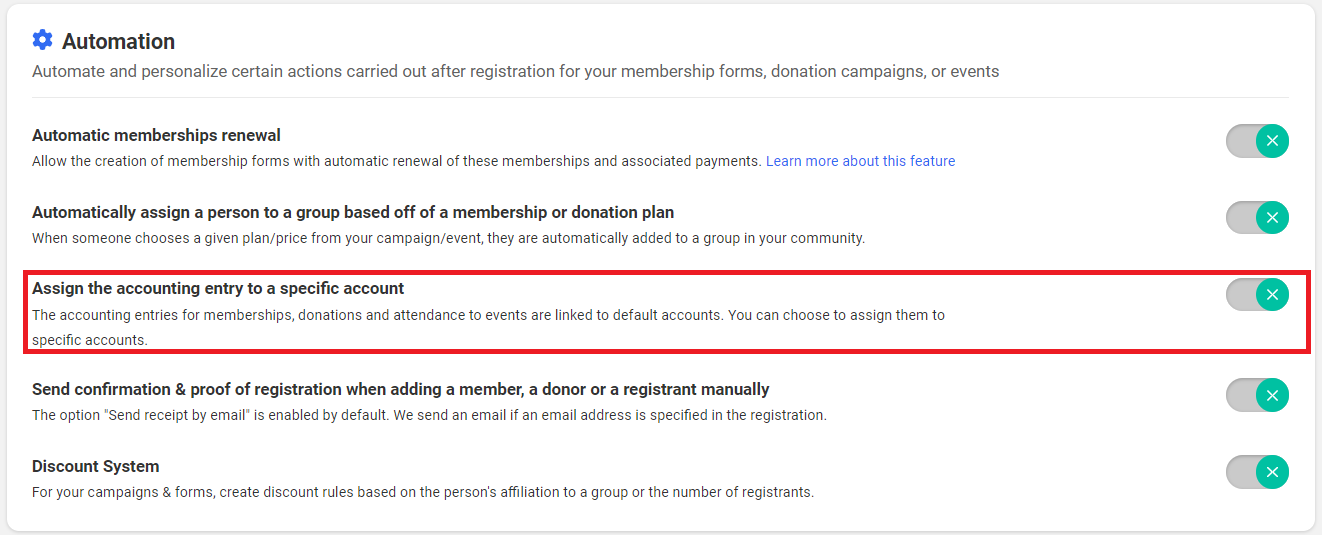Disable the automatic group assignment switch
1322x535 pixels.
[1257, 217]
